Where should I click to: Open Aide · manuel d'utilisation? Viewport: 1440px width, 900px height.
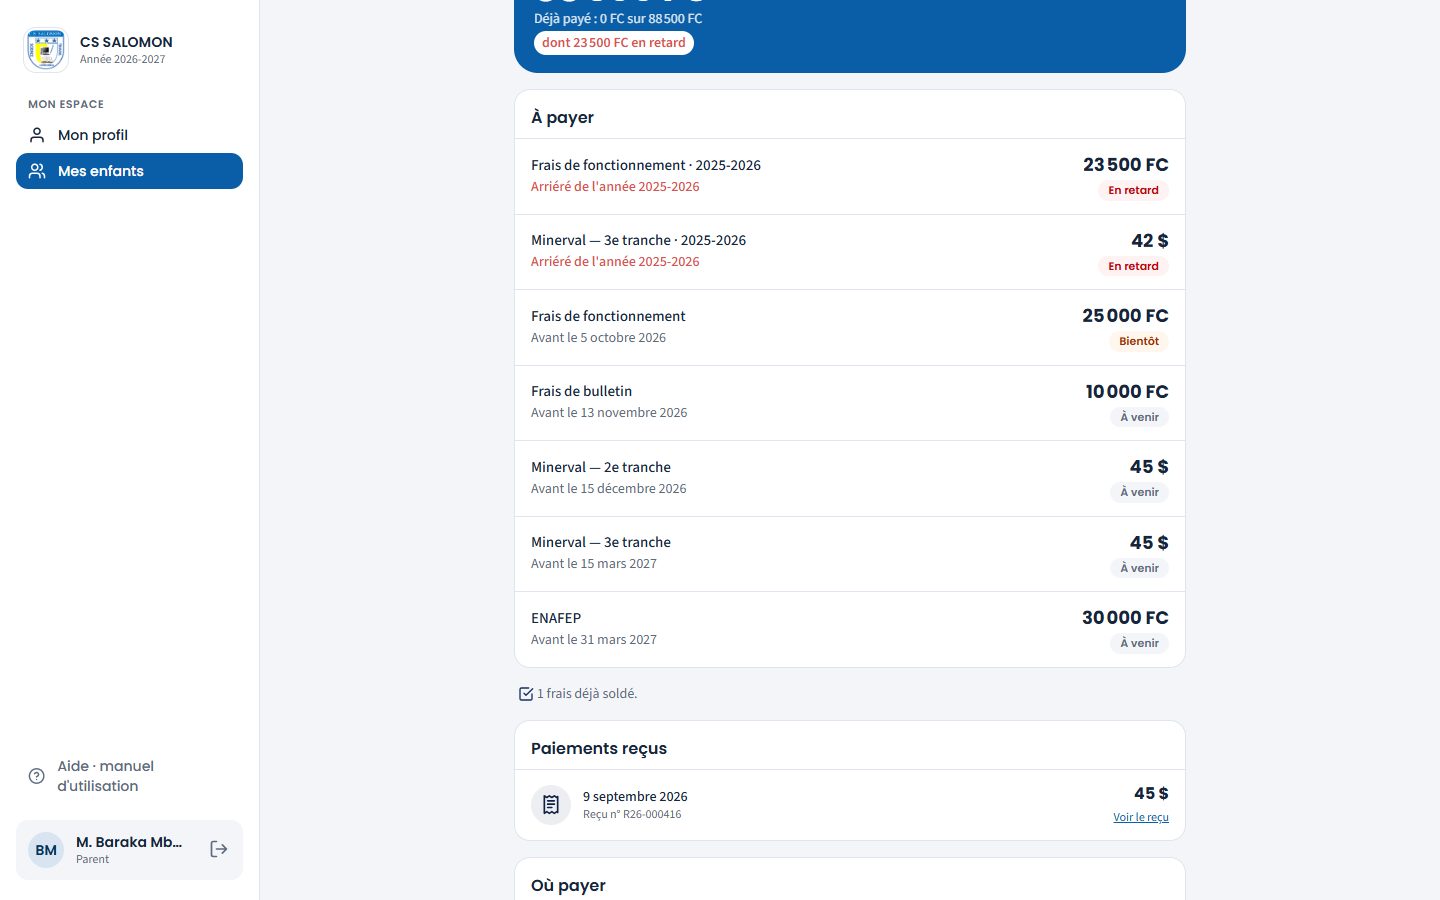tap(129, 776)
